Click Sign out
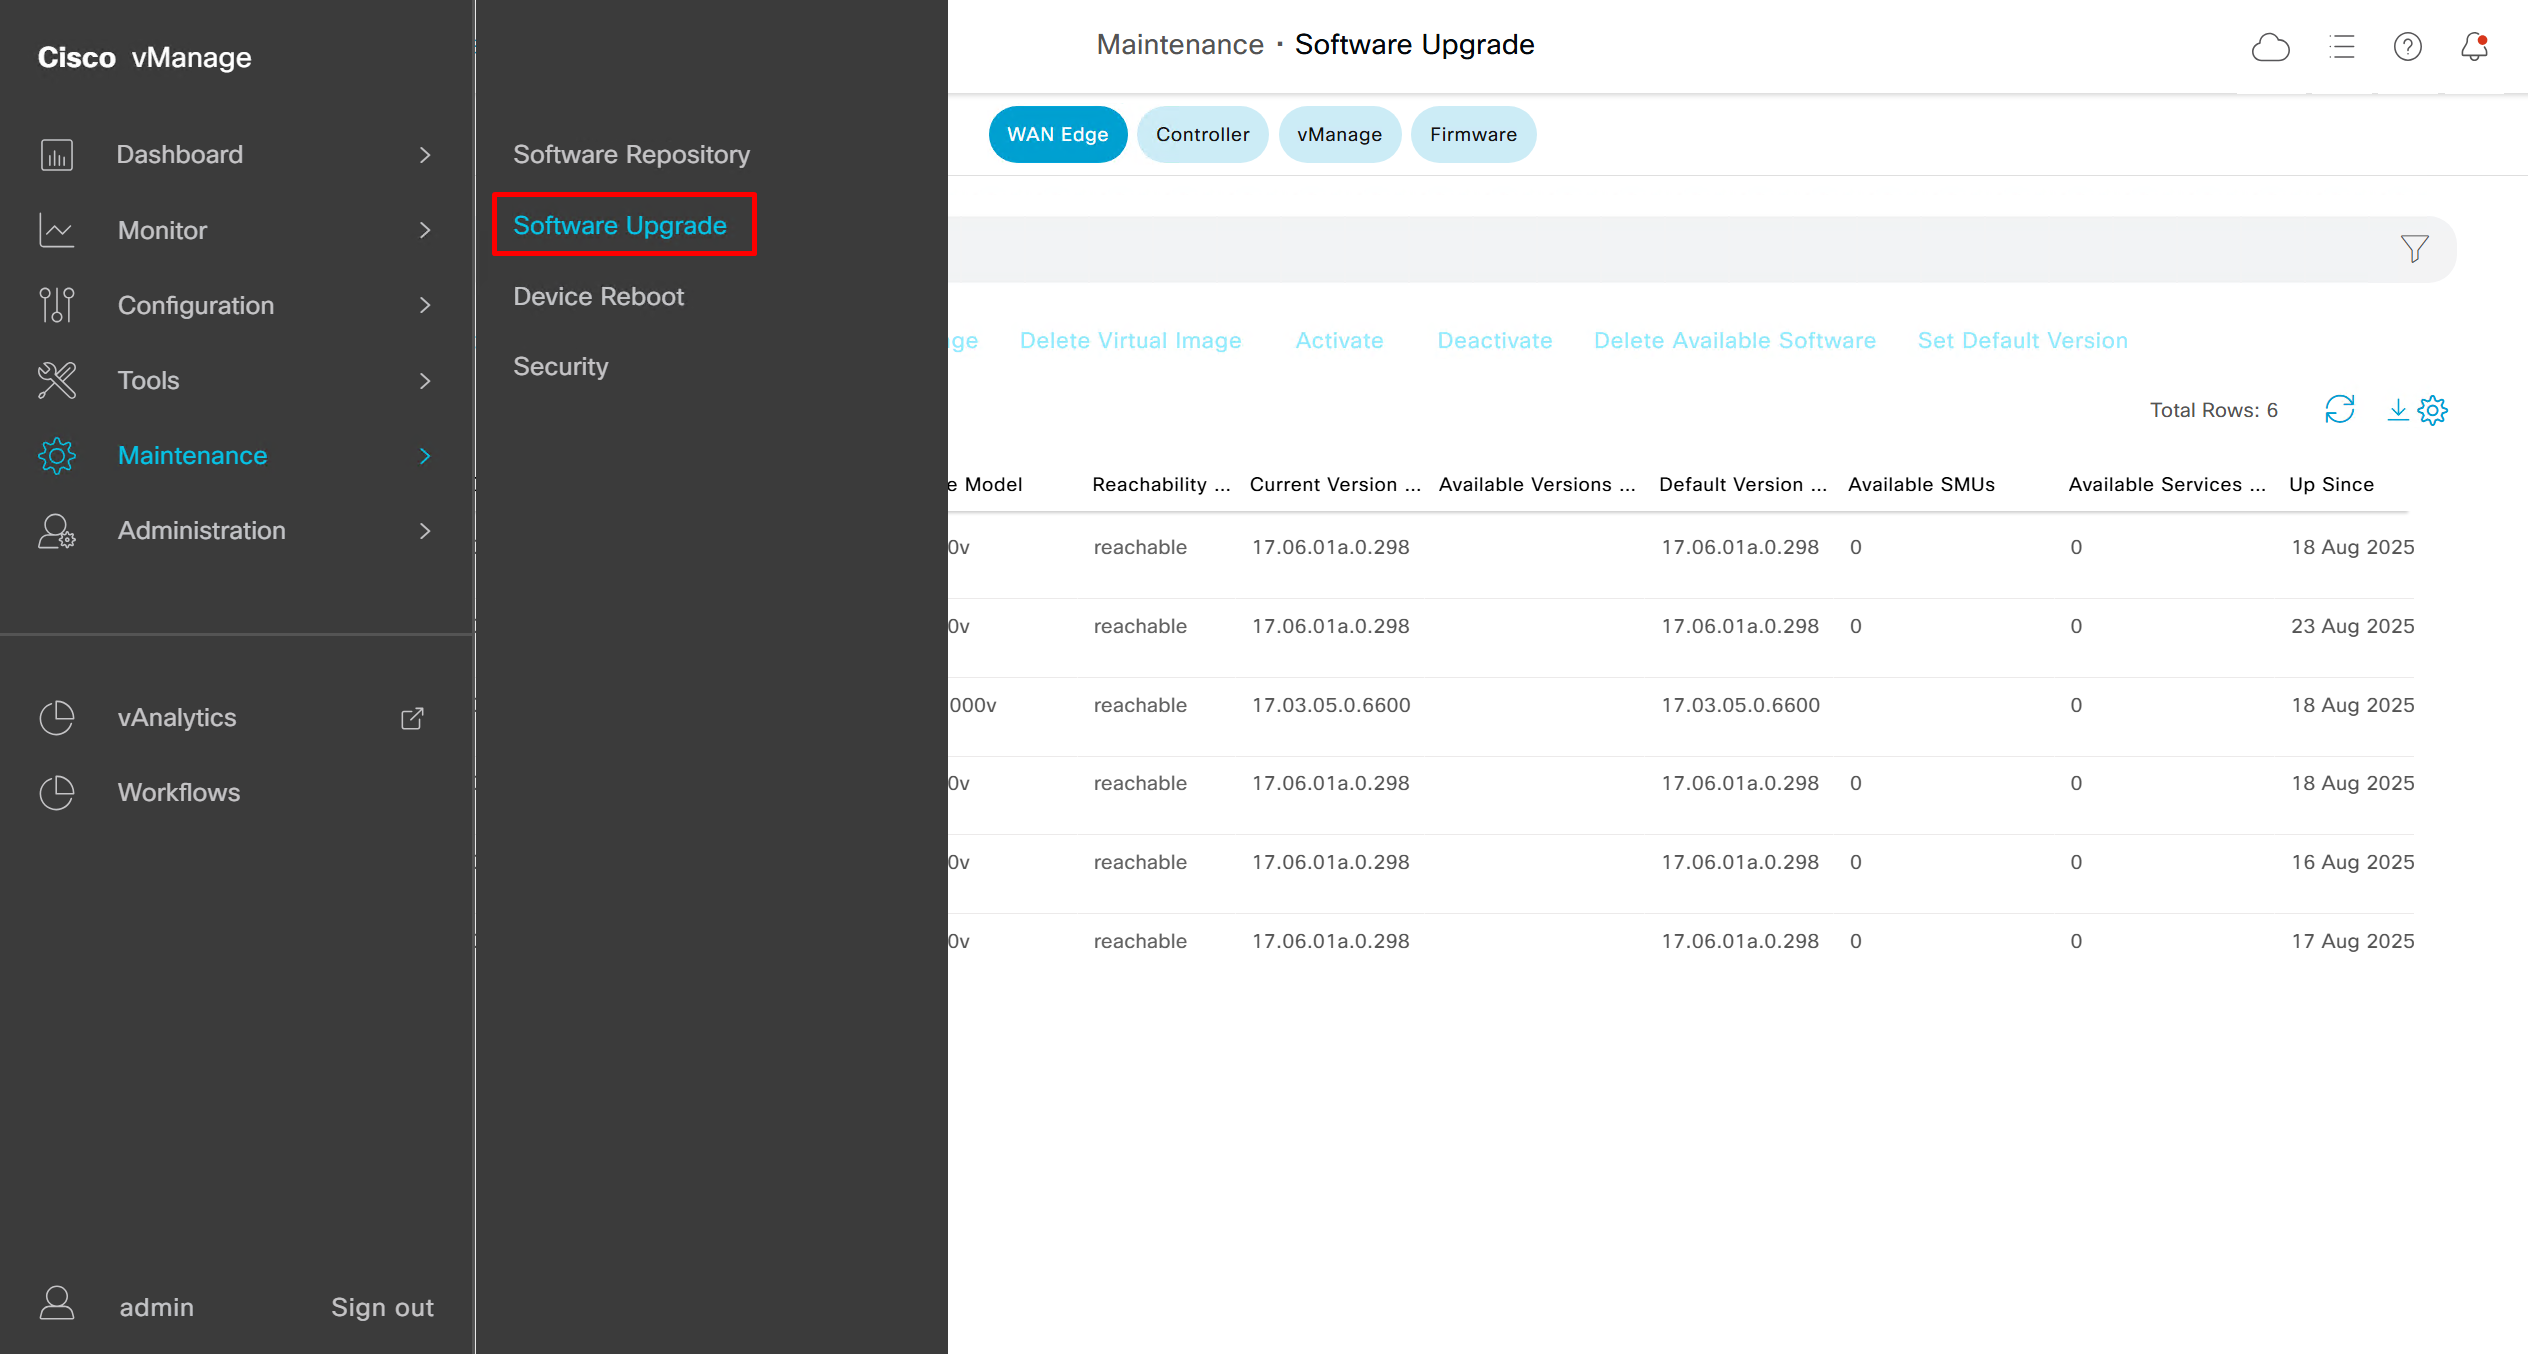Image resolution: width=2528 pixels, height=1354 pixels. [x=382, y=1307]
